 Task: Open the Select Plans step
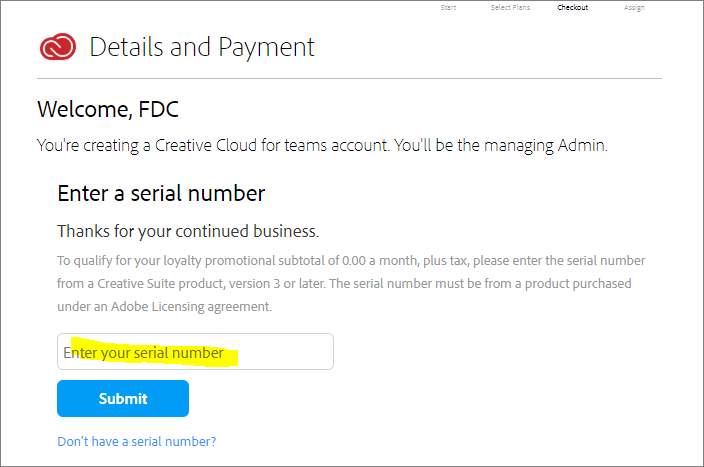[x=510, y=8]
